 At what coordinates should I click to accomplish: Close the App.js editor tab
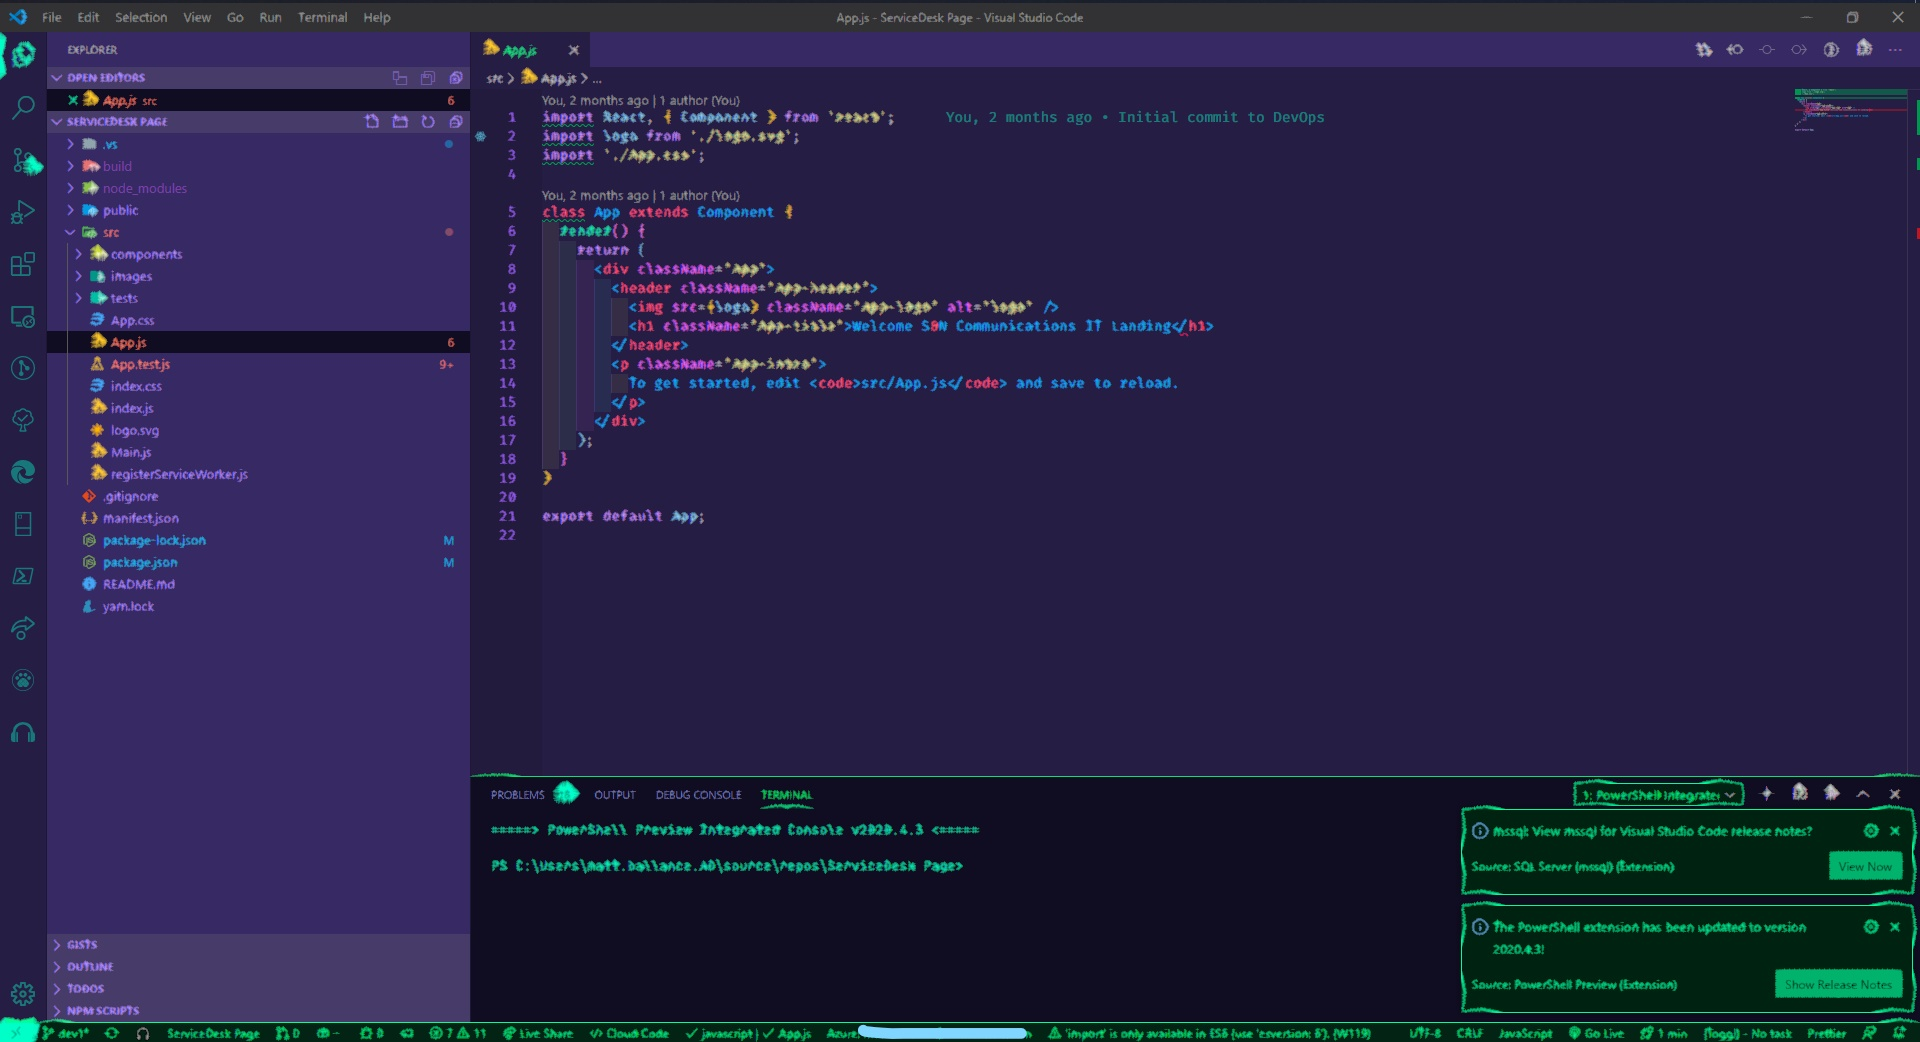(x=574, y=50)
